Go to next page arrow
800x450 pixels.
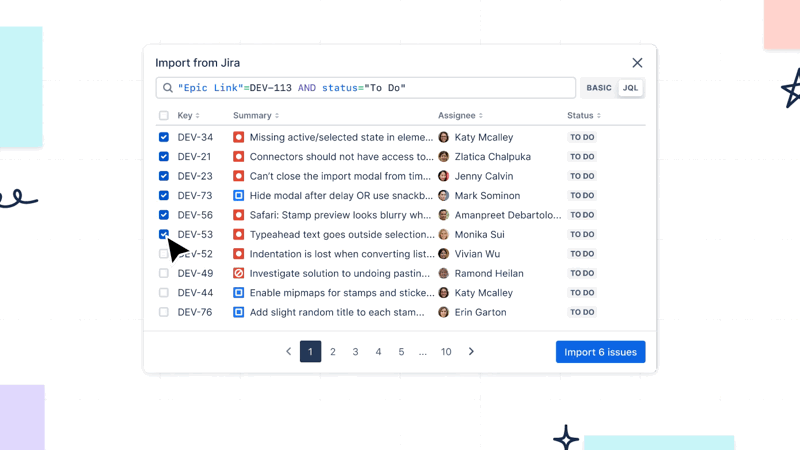pyautogui.click(x=471, y=352)
